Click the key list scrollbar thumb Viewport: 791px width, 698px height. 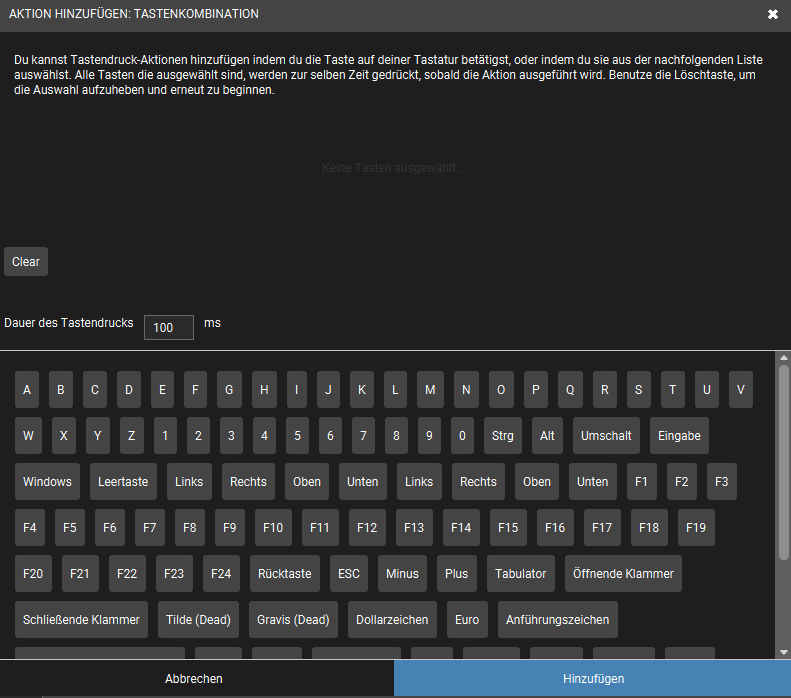tap(784, 460)
